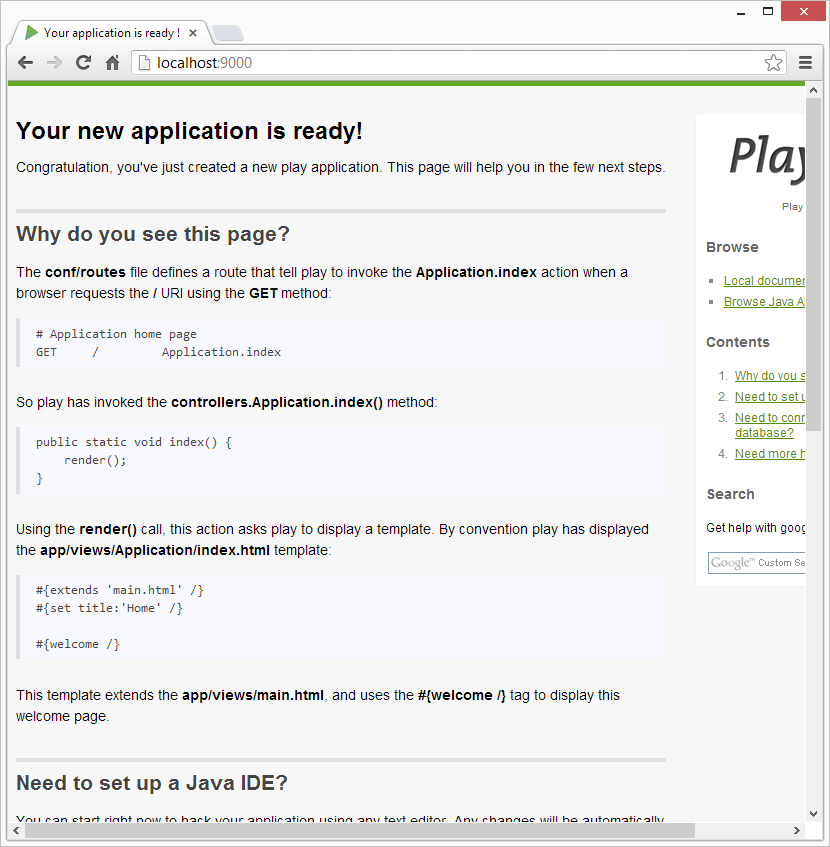This screenshot has width=830, height=847.
Task: Open the Browse Java API link
Action: (x=764, y=302)
